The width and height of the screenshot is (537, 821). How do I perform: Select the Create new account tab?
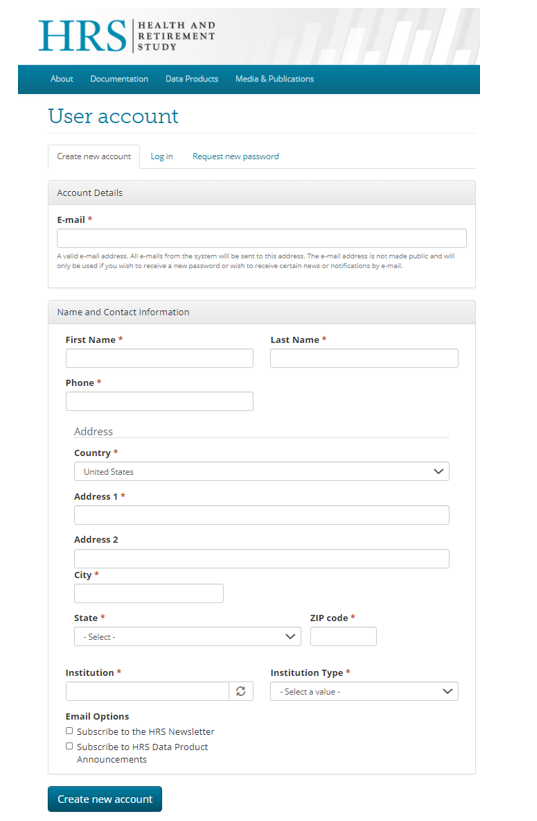point(94,157)
